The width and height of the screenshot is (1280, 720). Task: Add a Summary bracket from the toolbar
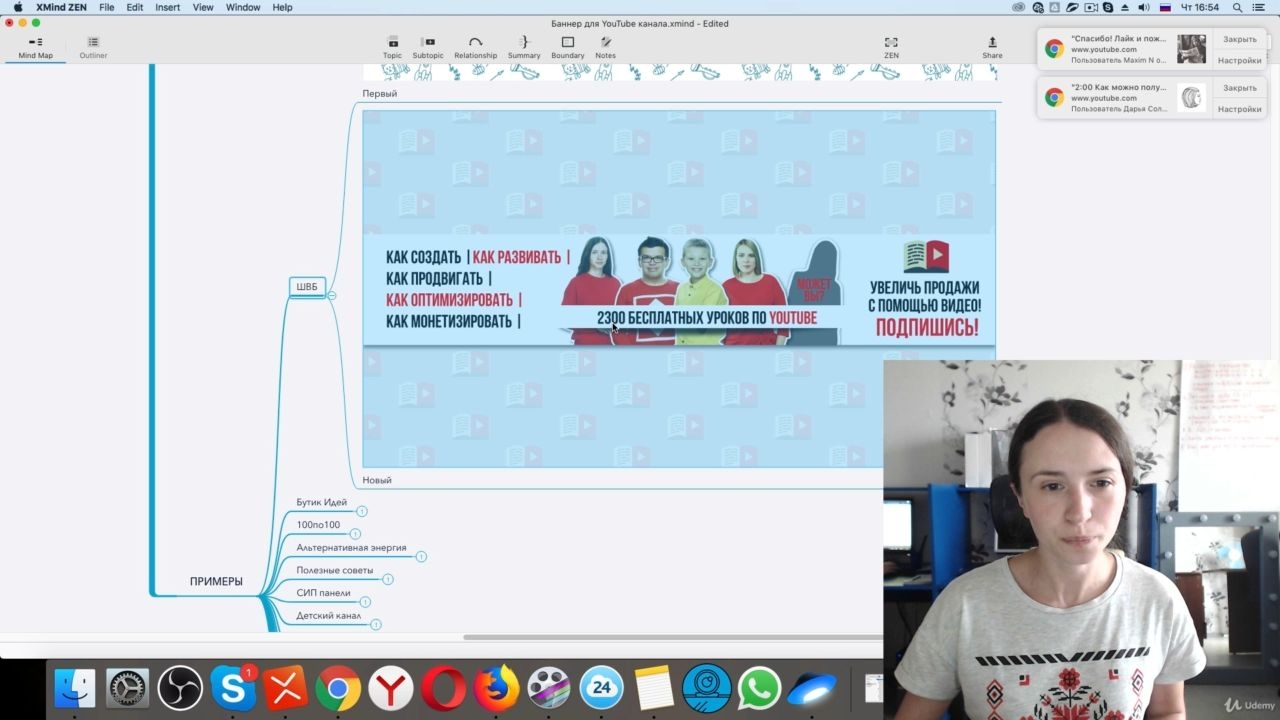[524, 47]
